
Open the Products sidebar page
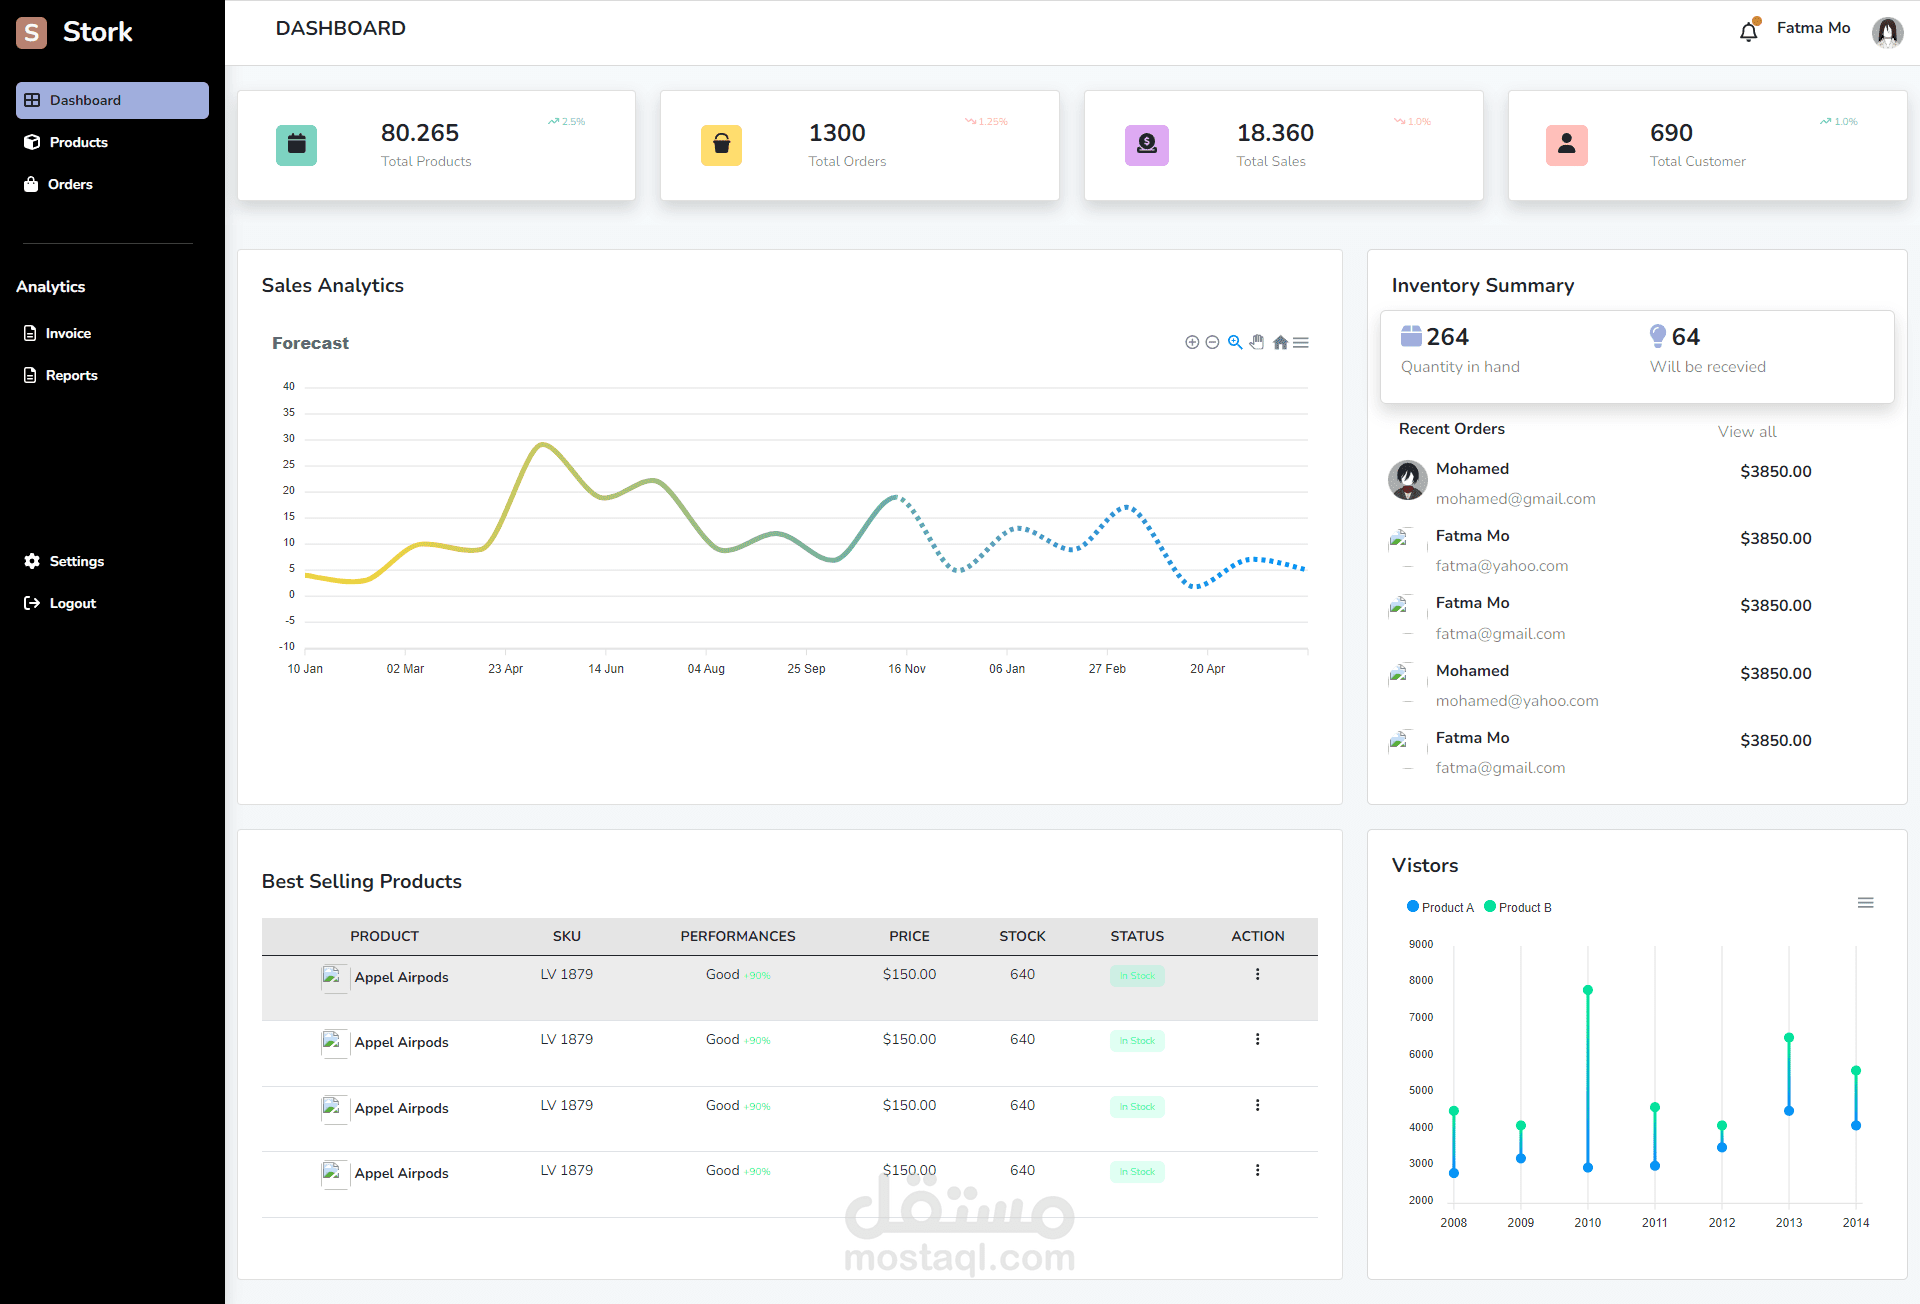(x=78, y=142)
